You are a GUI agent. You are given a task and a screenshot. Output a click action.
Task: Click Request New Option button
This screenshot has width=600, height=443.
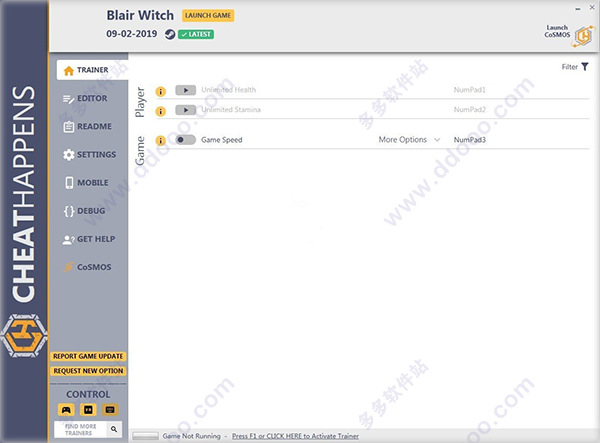click(x=88, y=371)
